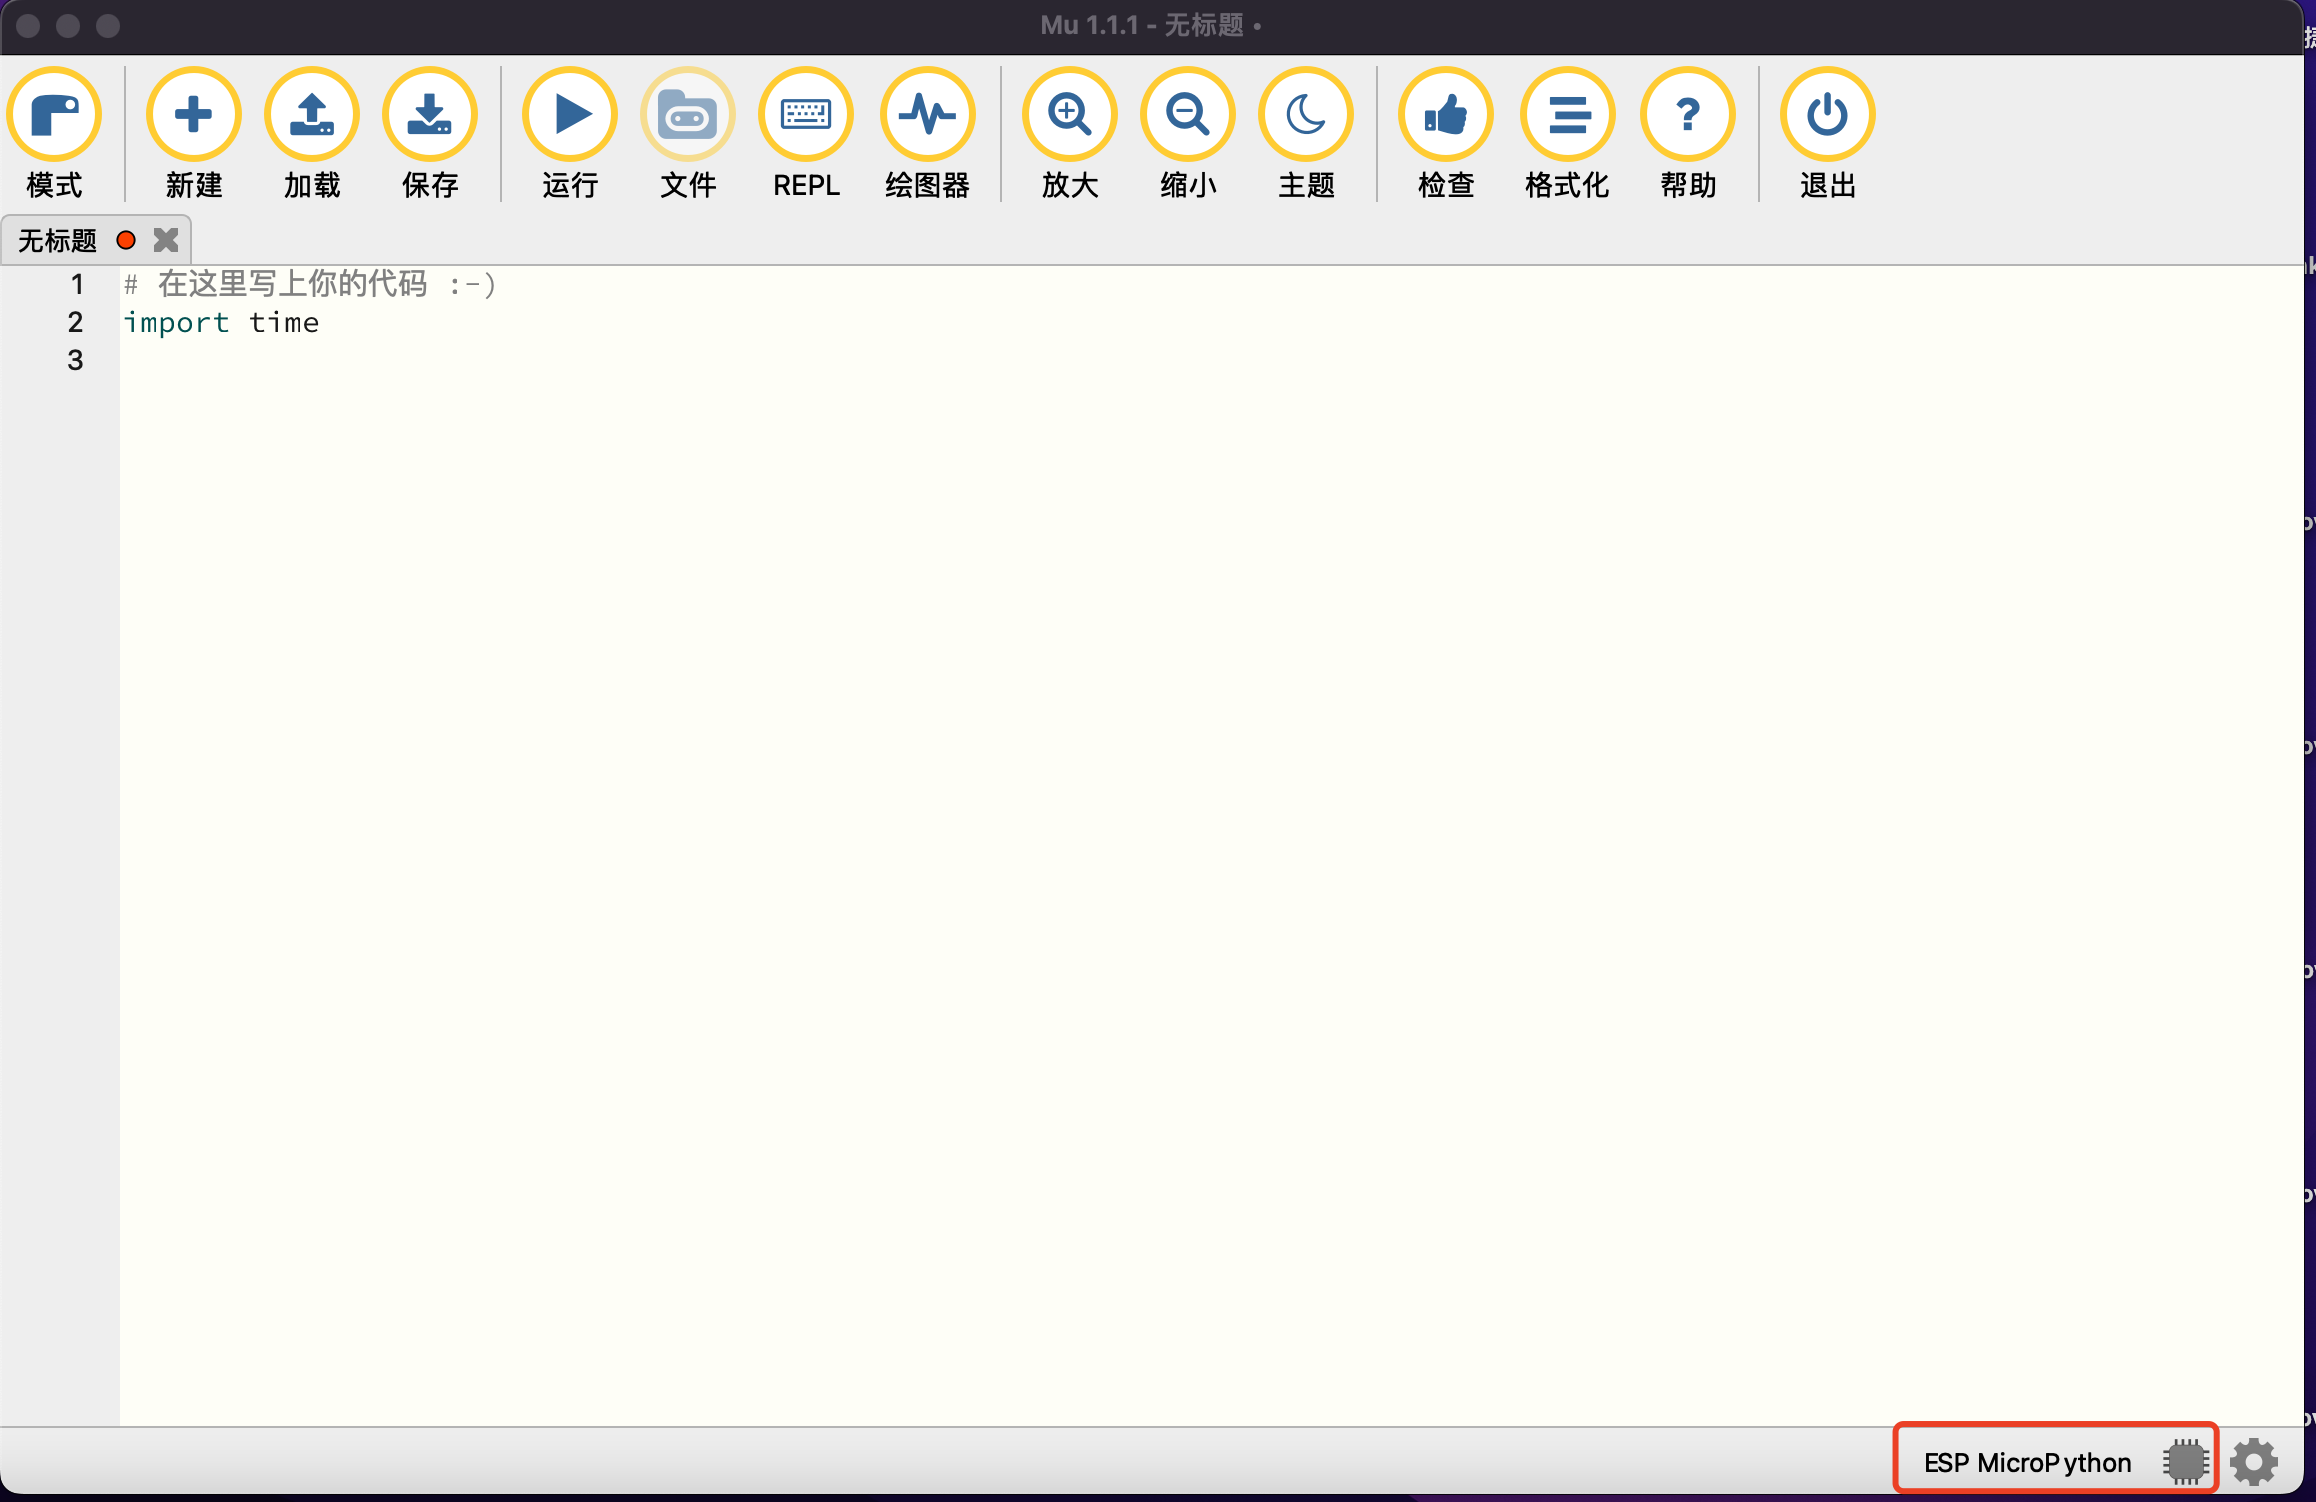
Task: Click the 'import time' code line
Action: tap(221, 323)
